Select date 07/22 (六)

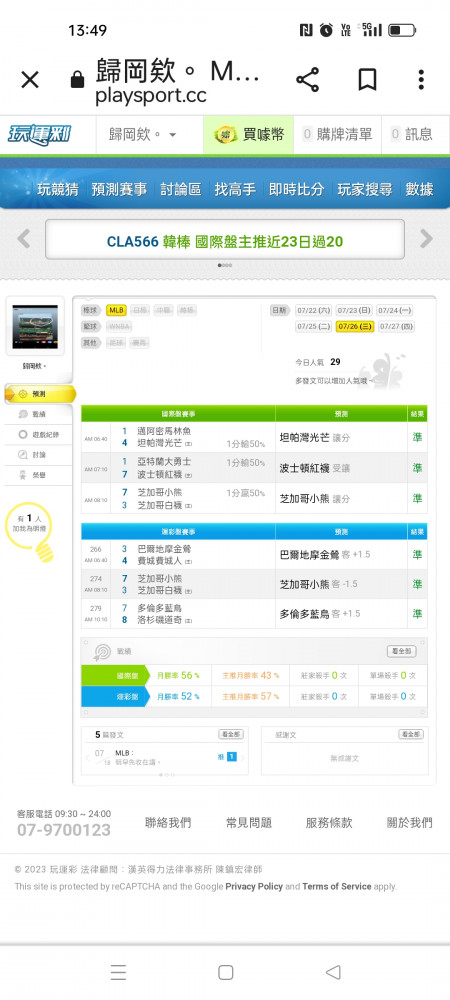[x=314, y=310]
